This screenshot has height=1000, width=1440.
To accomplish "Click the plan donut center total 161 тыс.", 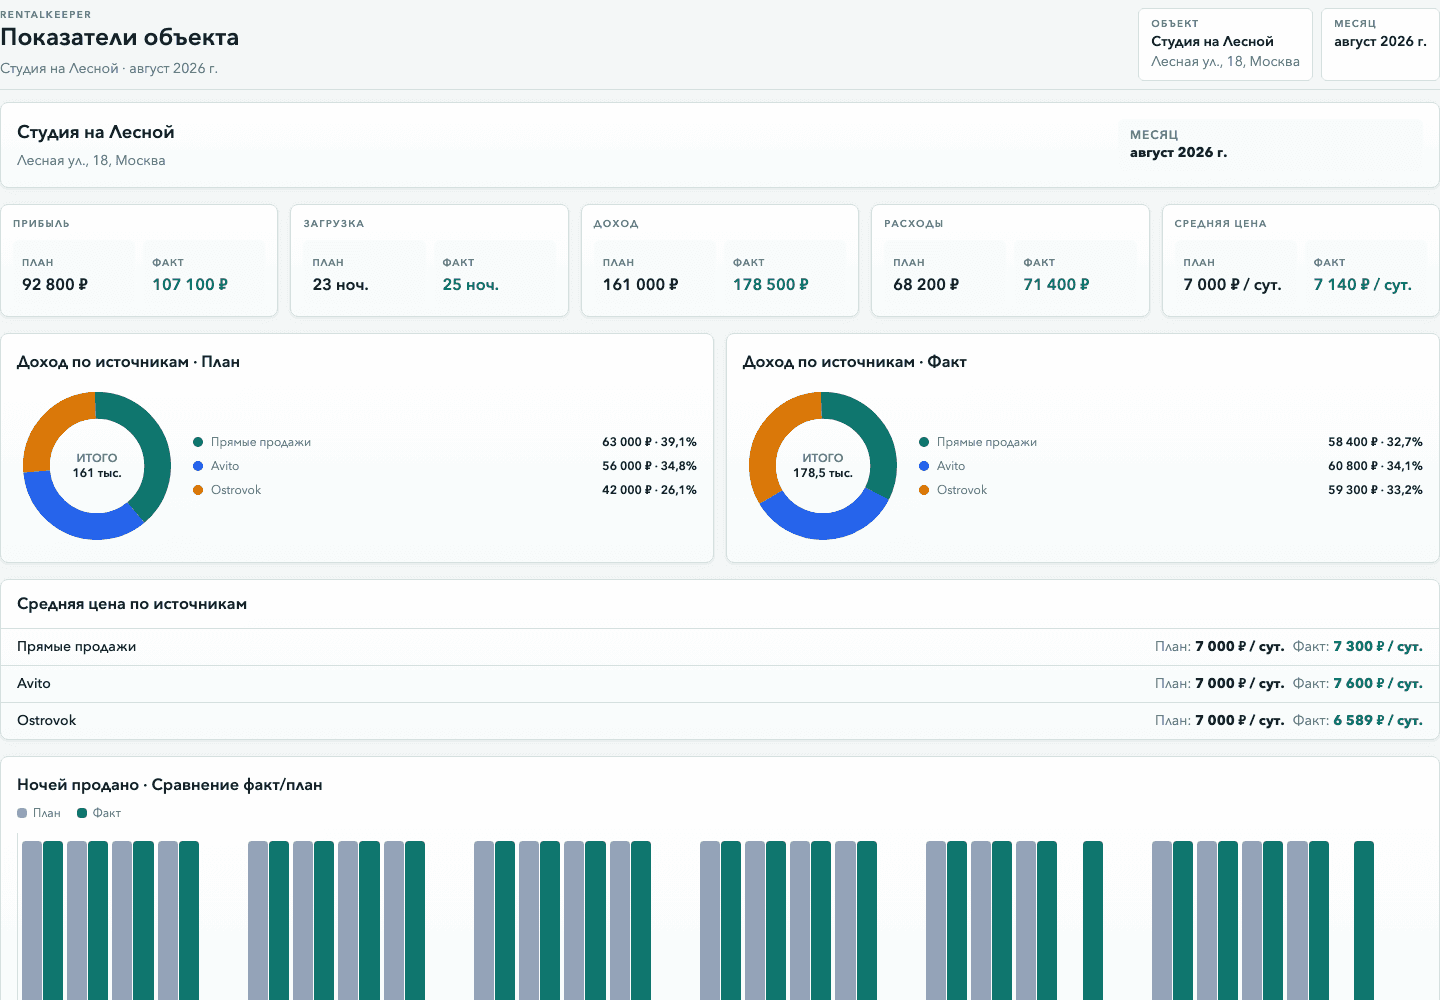I will [97, 473].
